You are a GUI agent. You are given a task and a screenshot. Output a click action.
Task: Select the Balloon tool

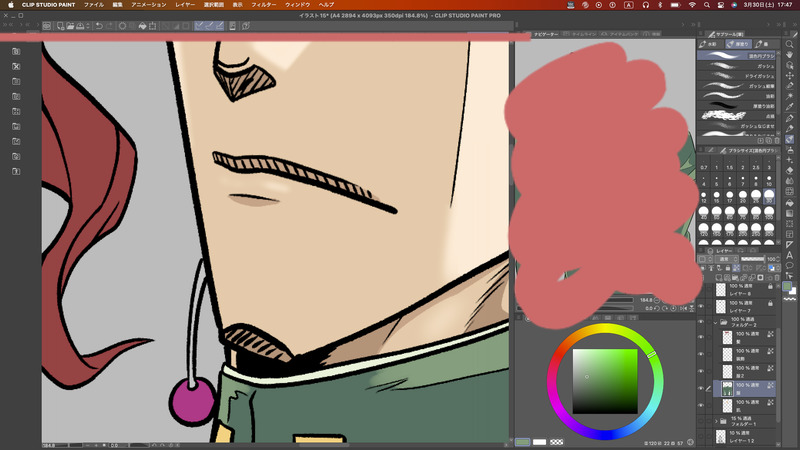(790, 265)
